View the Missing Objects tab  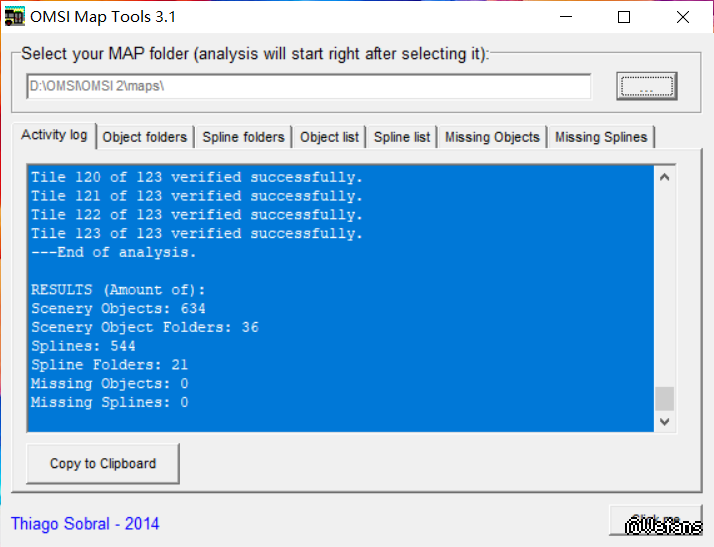(492, 137)
